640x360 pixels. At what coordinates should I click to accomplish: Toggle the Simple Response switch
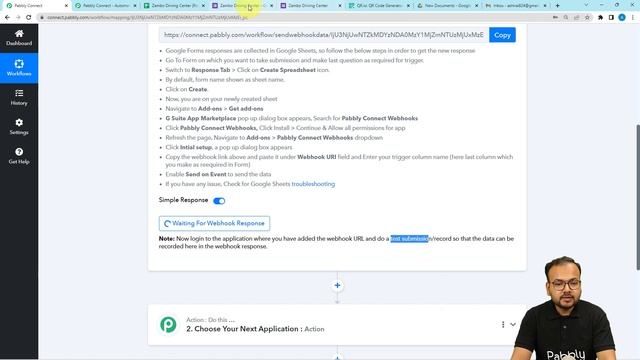tap(219, 201)
